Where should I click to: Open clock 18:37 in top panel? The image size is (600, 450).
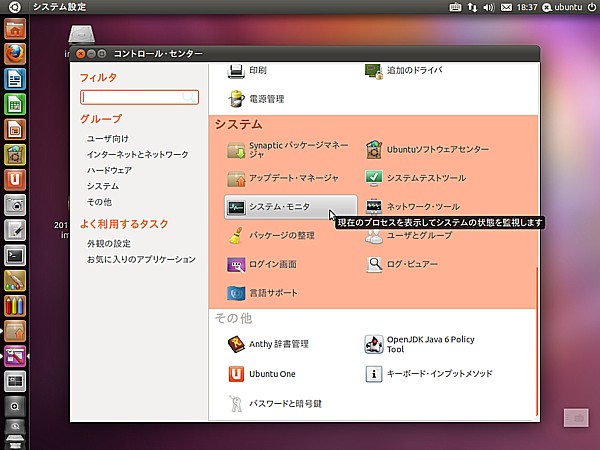[527, 7]
